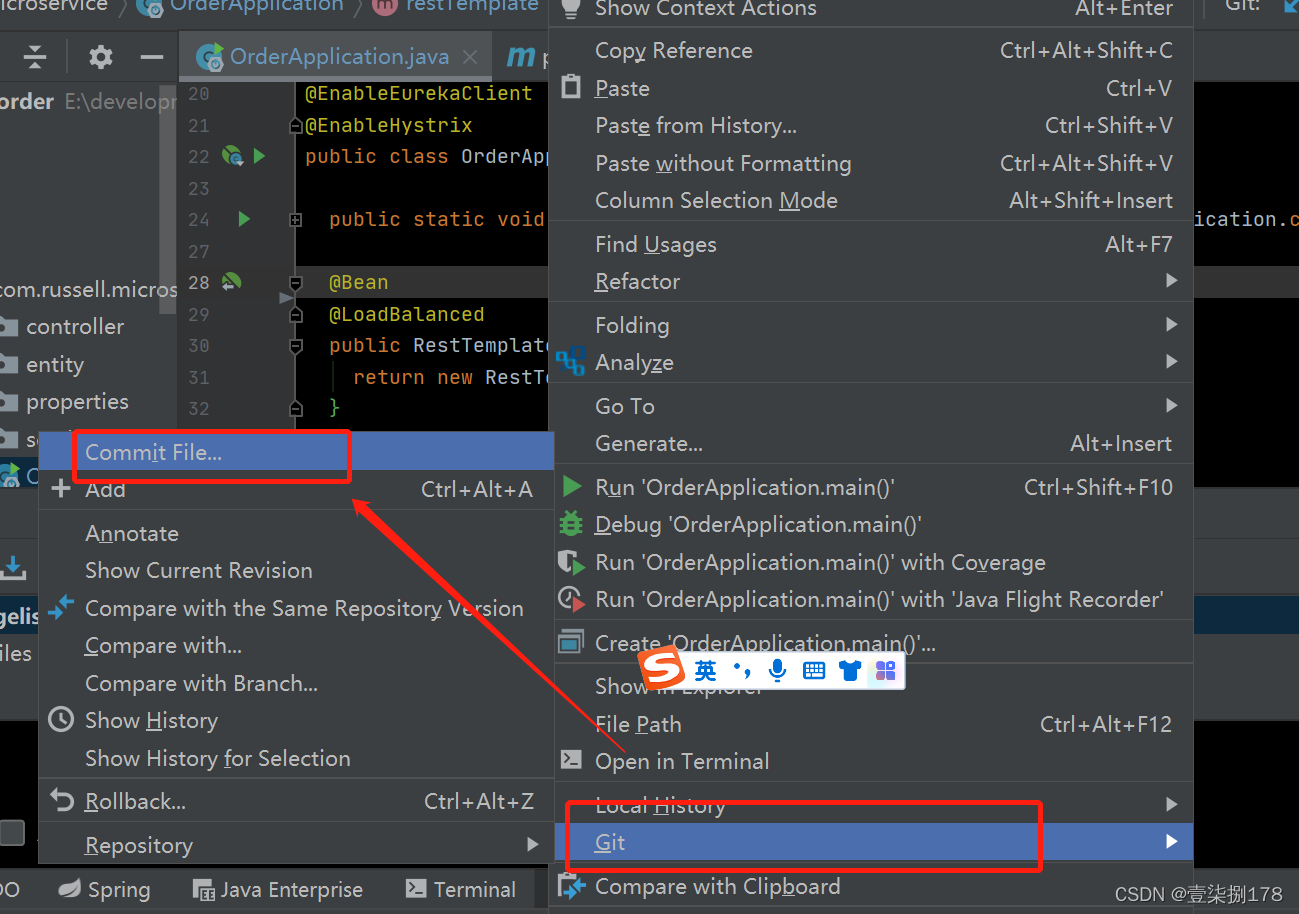
Task: Hide project panel with the minus icon
Action: coord(152,57)
